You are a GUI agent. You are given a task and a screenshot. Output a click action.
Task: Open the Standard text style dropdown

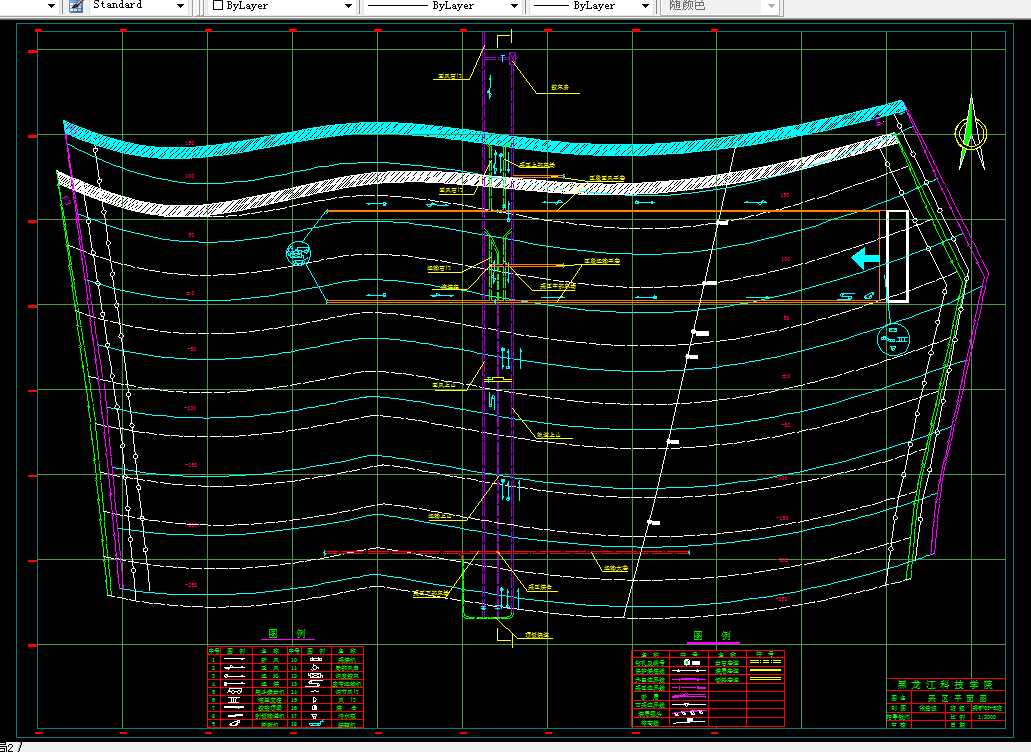(137, 6)
